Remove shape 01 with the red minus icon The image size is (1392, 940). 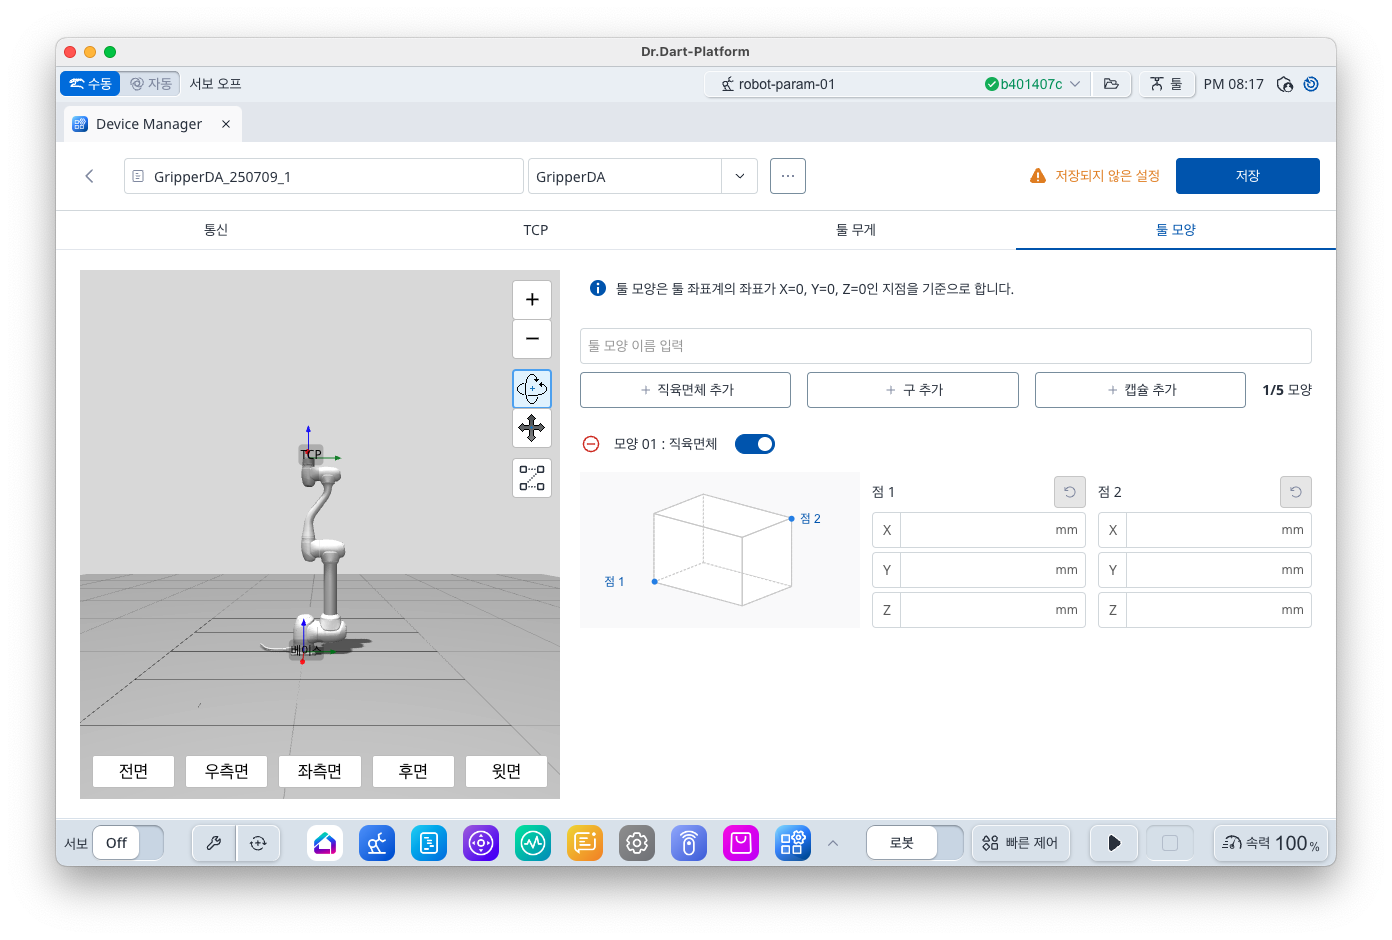[591, 444]
